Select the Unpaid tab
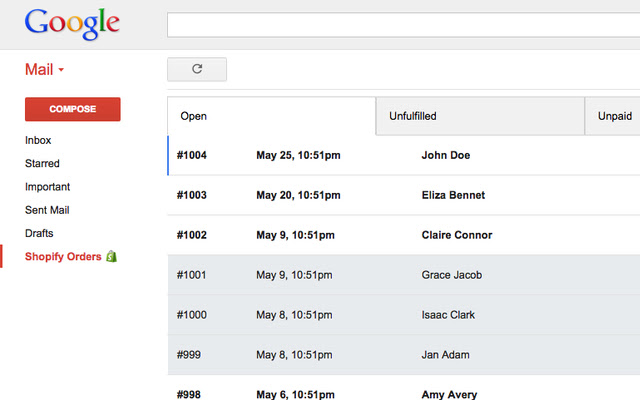This screenshot has width=640, height=400. pyautogui.click(x=613, y=116)
